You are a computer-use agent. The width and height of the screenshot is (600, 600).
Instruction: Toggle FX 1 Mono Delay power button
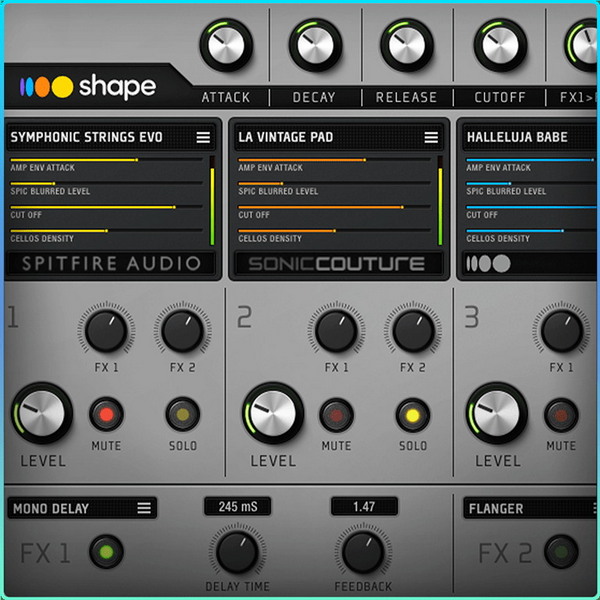(106, 552)
